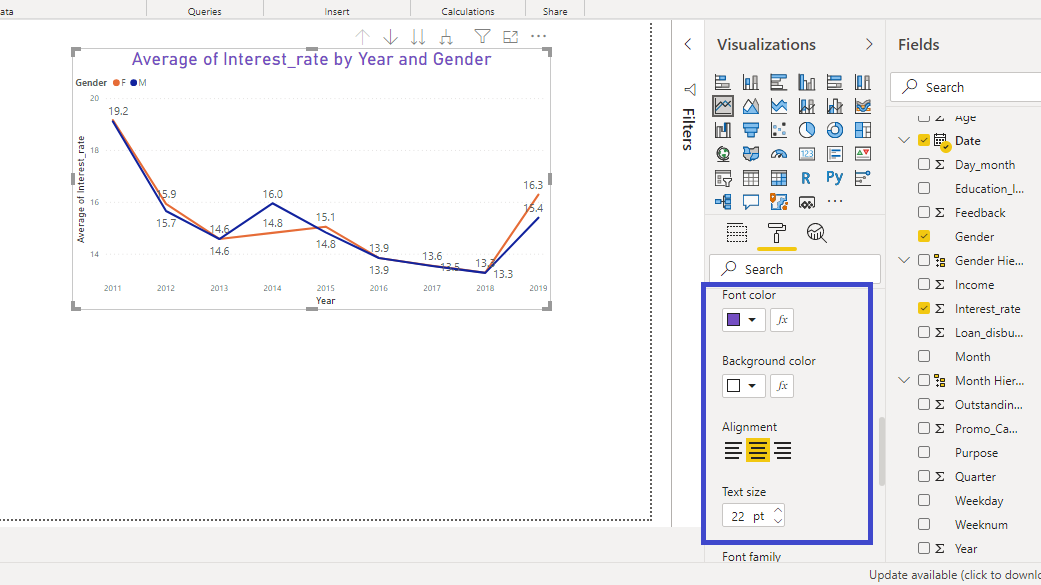Image resolution: width=1041 pixels, height=585 pixels.
Task: Pick the funnel chart visualization
Action: point(750,130)
